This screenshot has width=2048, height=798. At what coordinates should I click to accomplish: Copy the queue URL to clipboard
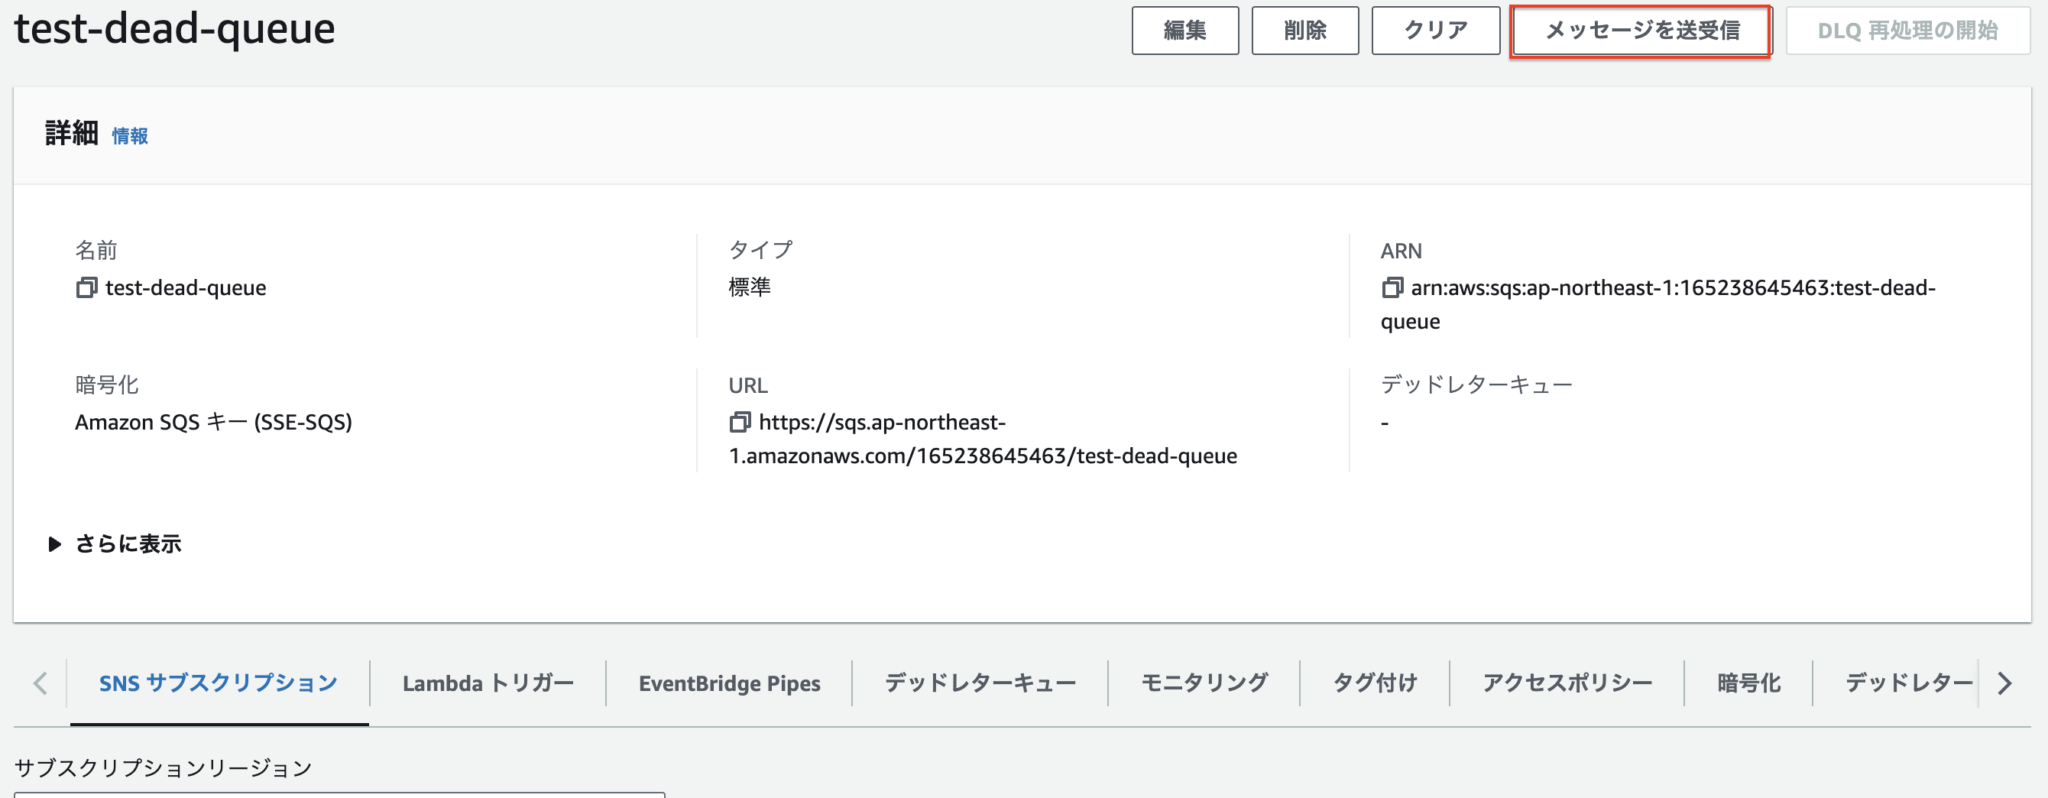pyautogui.click(x=740, y=422)
